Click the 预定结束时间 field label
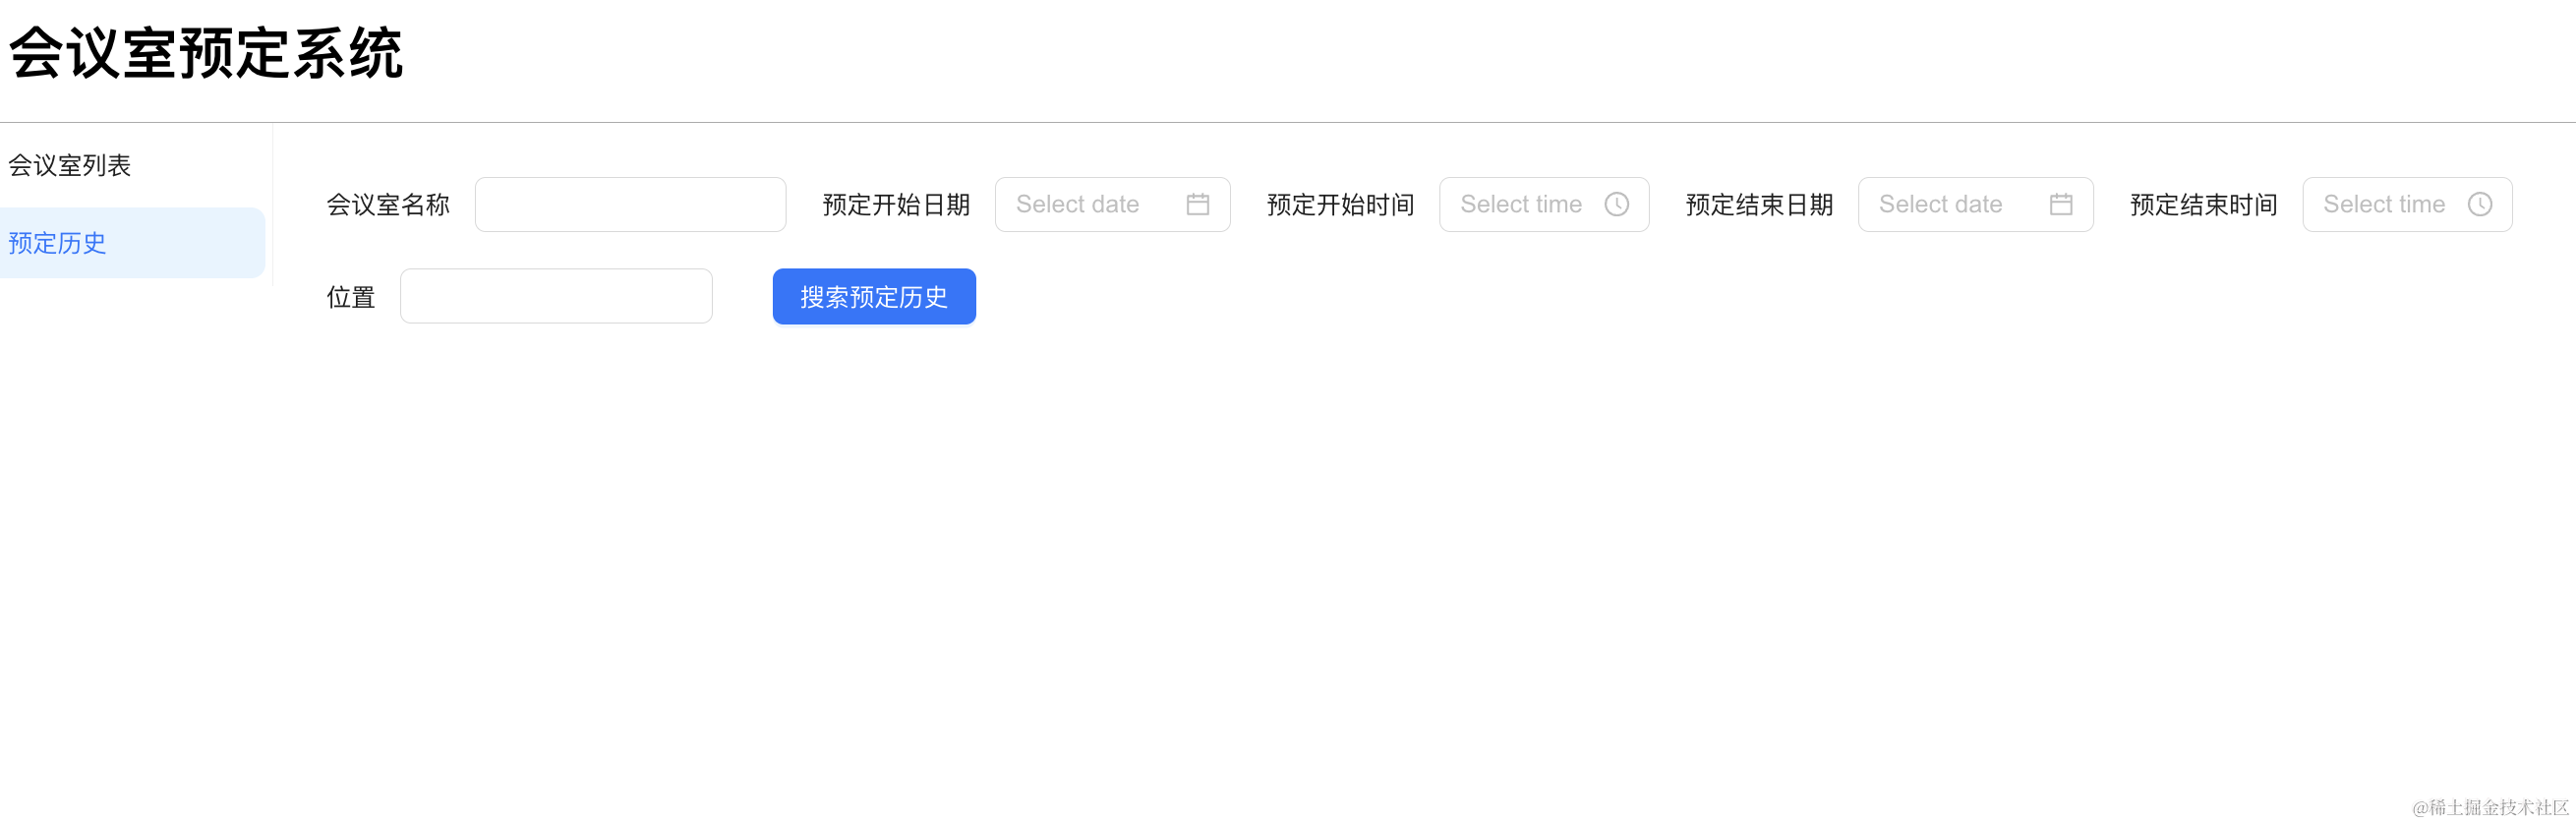2576x824 pixels. (x=2203, y=205)
